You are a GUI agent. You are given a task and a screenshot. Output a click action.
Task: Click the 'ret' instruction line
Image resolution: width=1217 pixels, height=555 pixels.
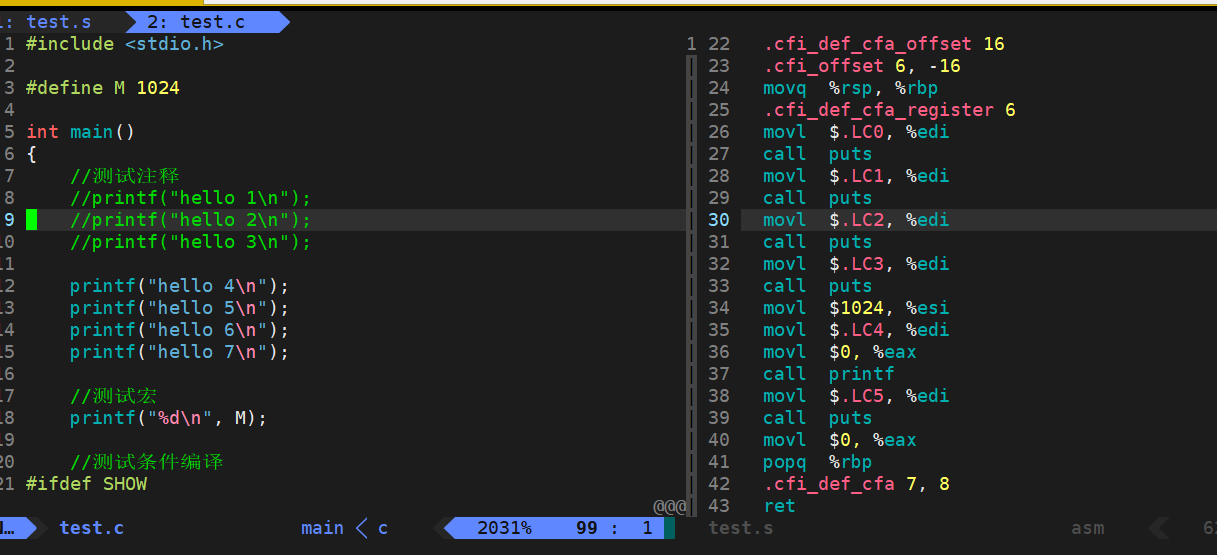[779, 506]
